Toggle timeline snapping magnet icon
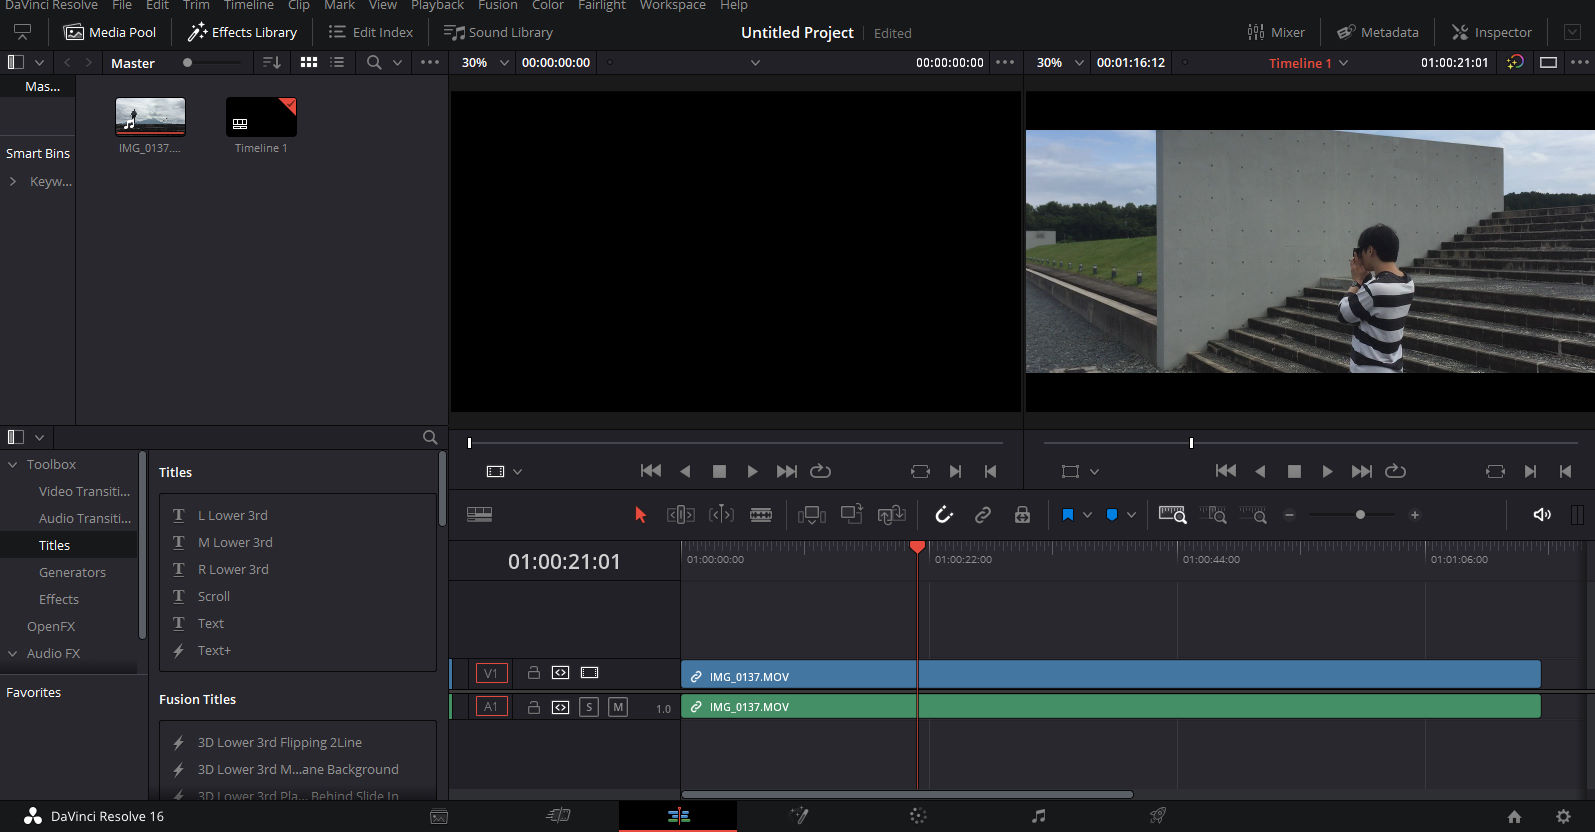The width and height of the screenshot is (1595, 832). pos(943,515)
